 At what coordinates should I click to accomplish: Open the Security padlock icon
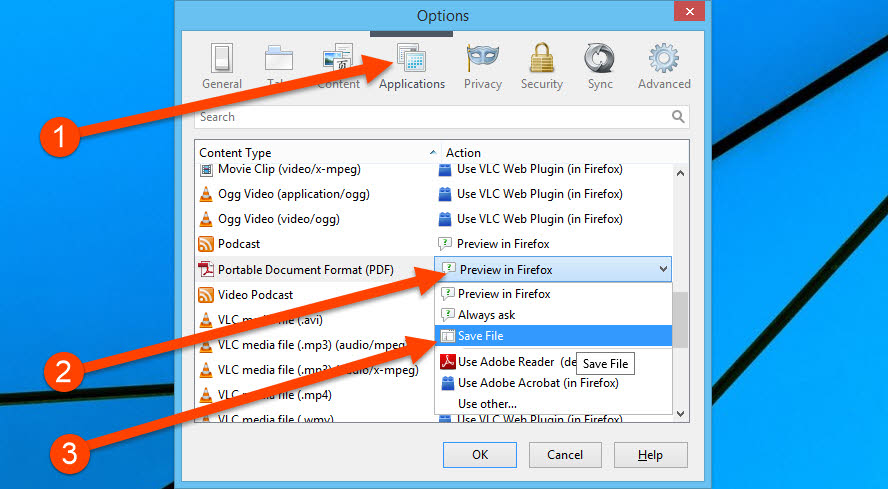[541, 58]
